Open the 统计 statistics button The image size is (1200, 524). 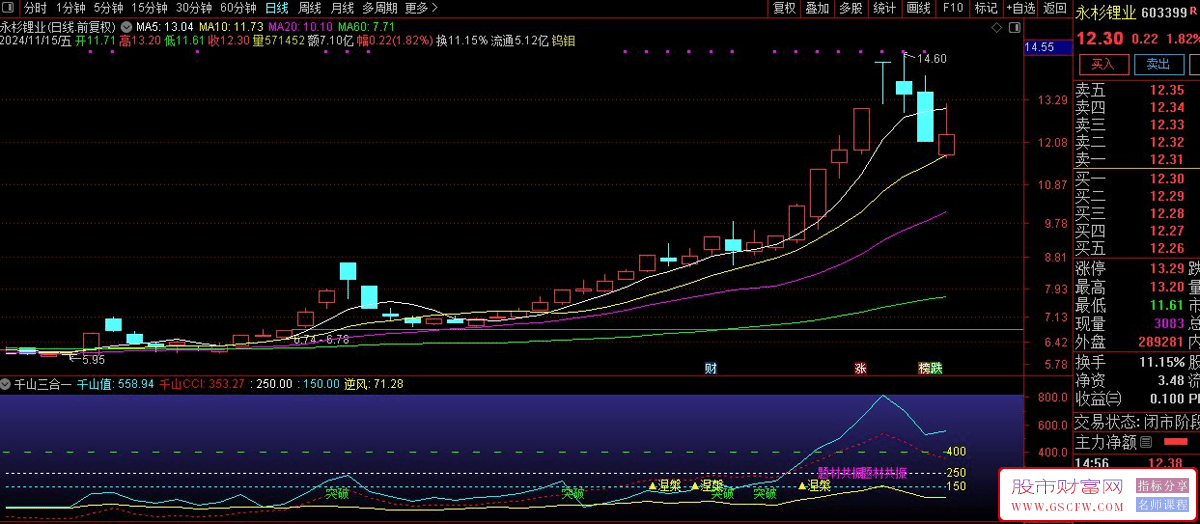884,8
